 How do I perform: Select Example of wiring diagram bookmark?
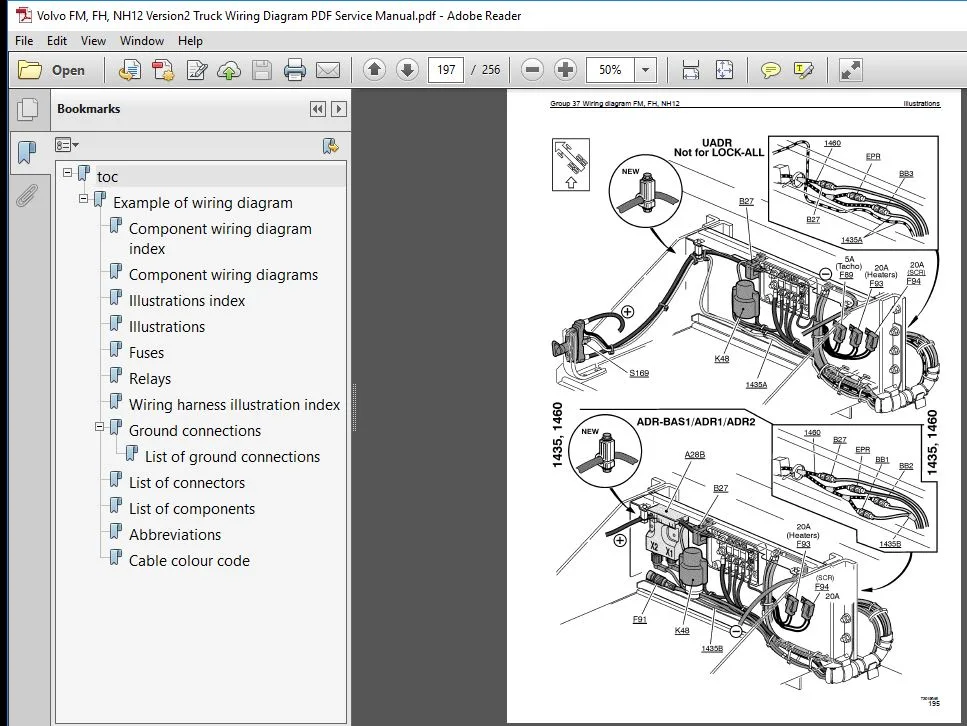(x=203, y=203)
